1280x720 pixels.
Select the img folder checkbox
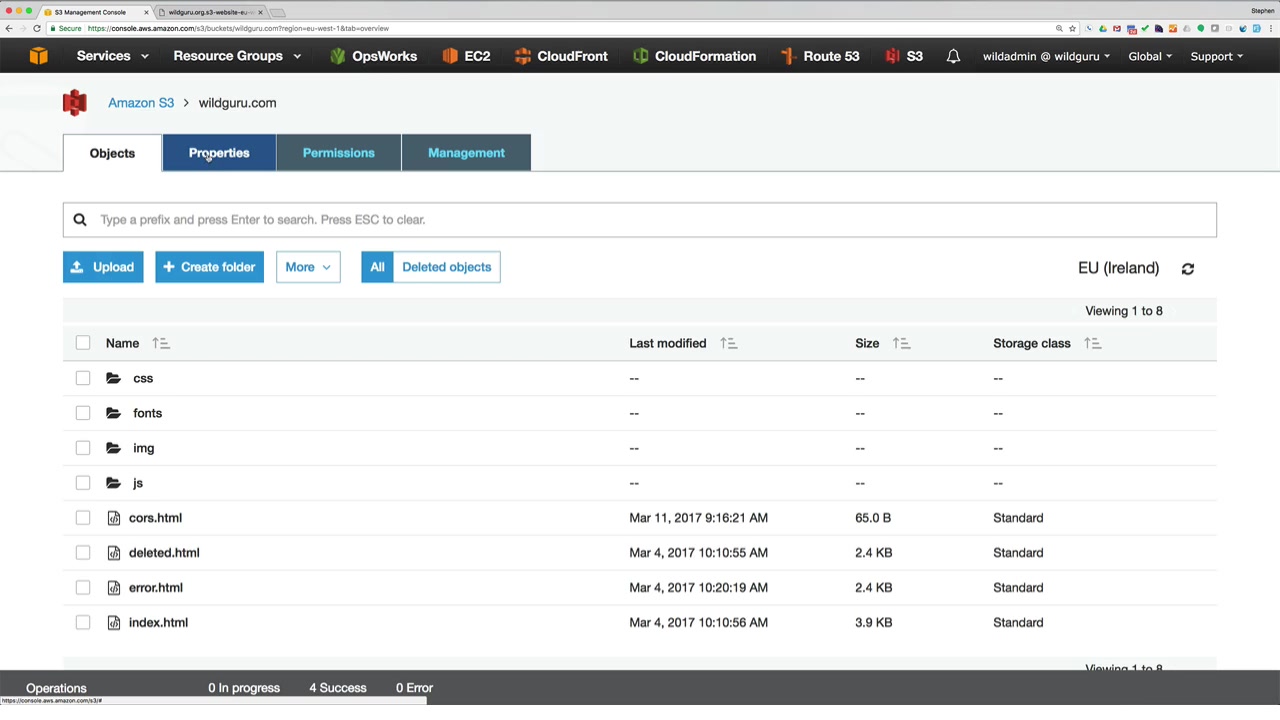click(x=83, y=448)
